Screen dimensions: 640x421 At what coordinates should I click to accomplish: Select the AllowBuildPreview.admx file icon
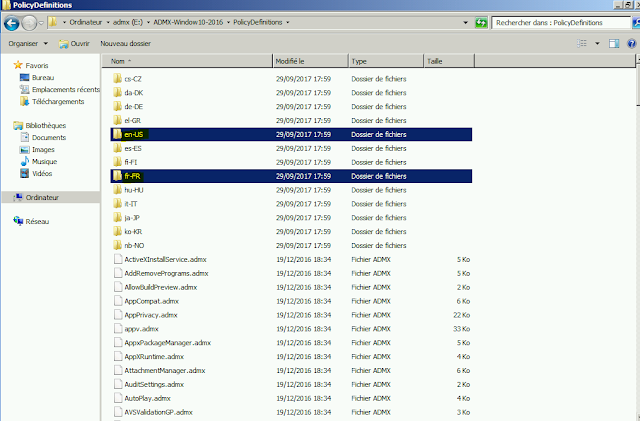pyautogui.click(x=118, y=287)
